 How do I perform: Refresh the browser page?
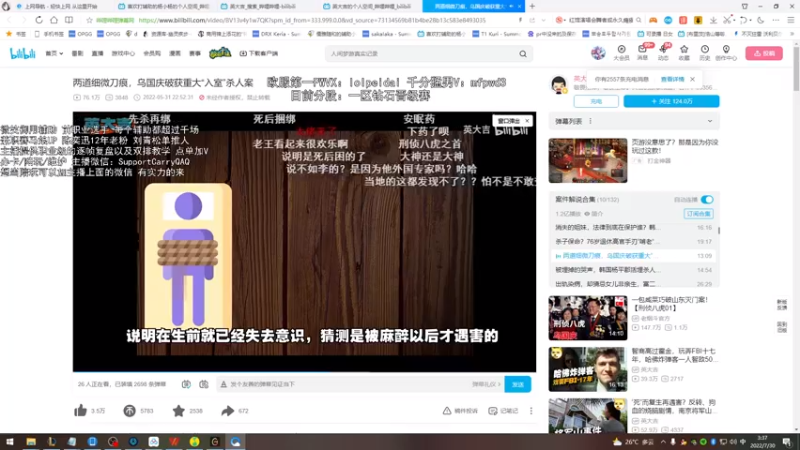[39, 20]
